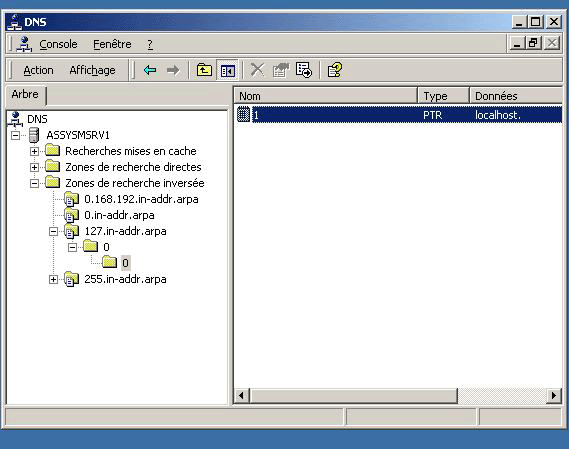Collapse Zones de recherche inversée node
Screen dimensions: 569x449
(34, 183)
